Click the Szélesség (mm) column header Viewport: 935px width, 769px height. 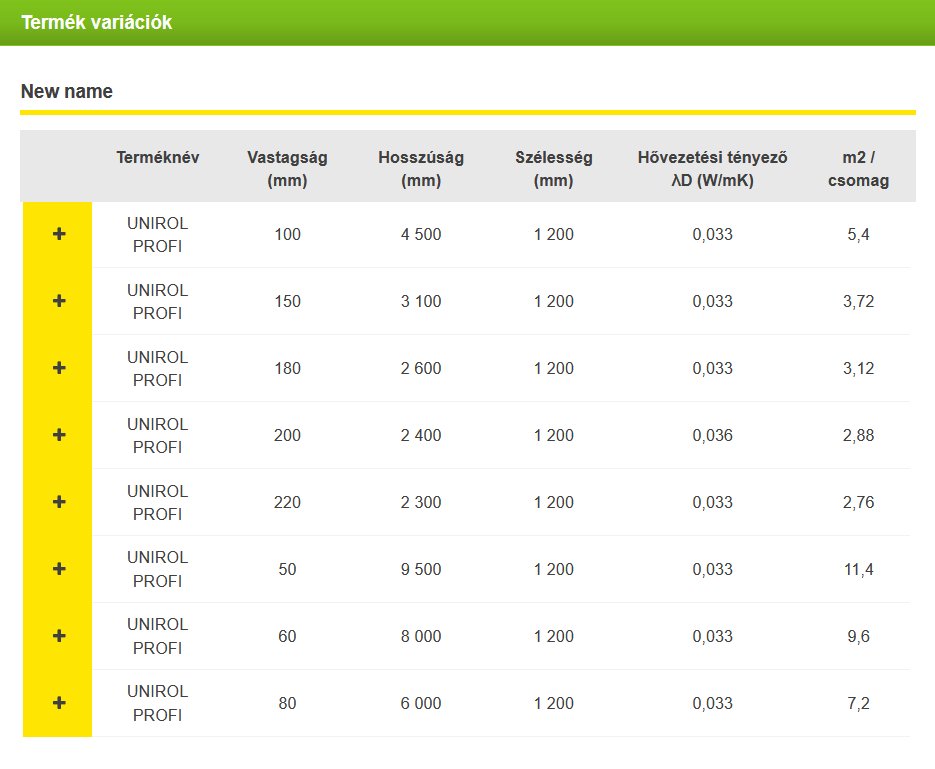554,169
